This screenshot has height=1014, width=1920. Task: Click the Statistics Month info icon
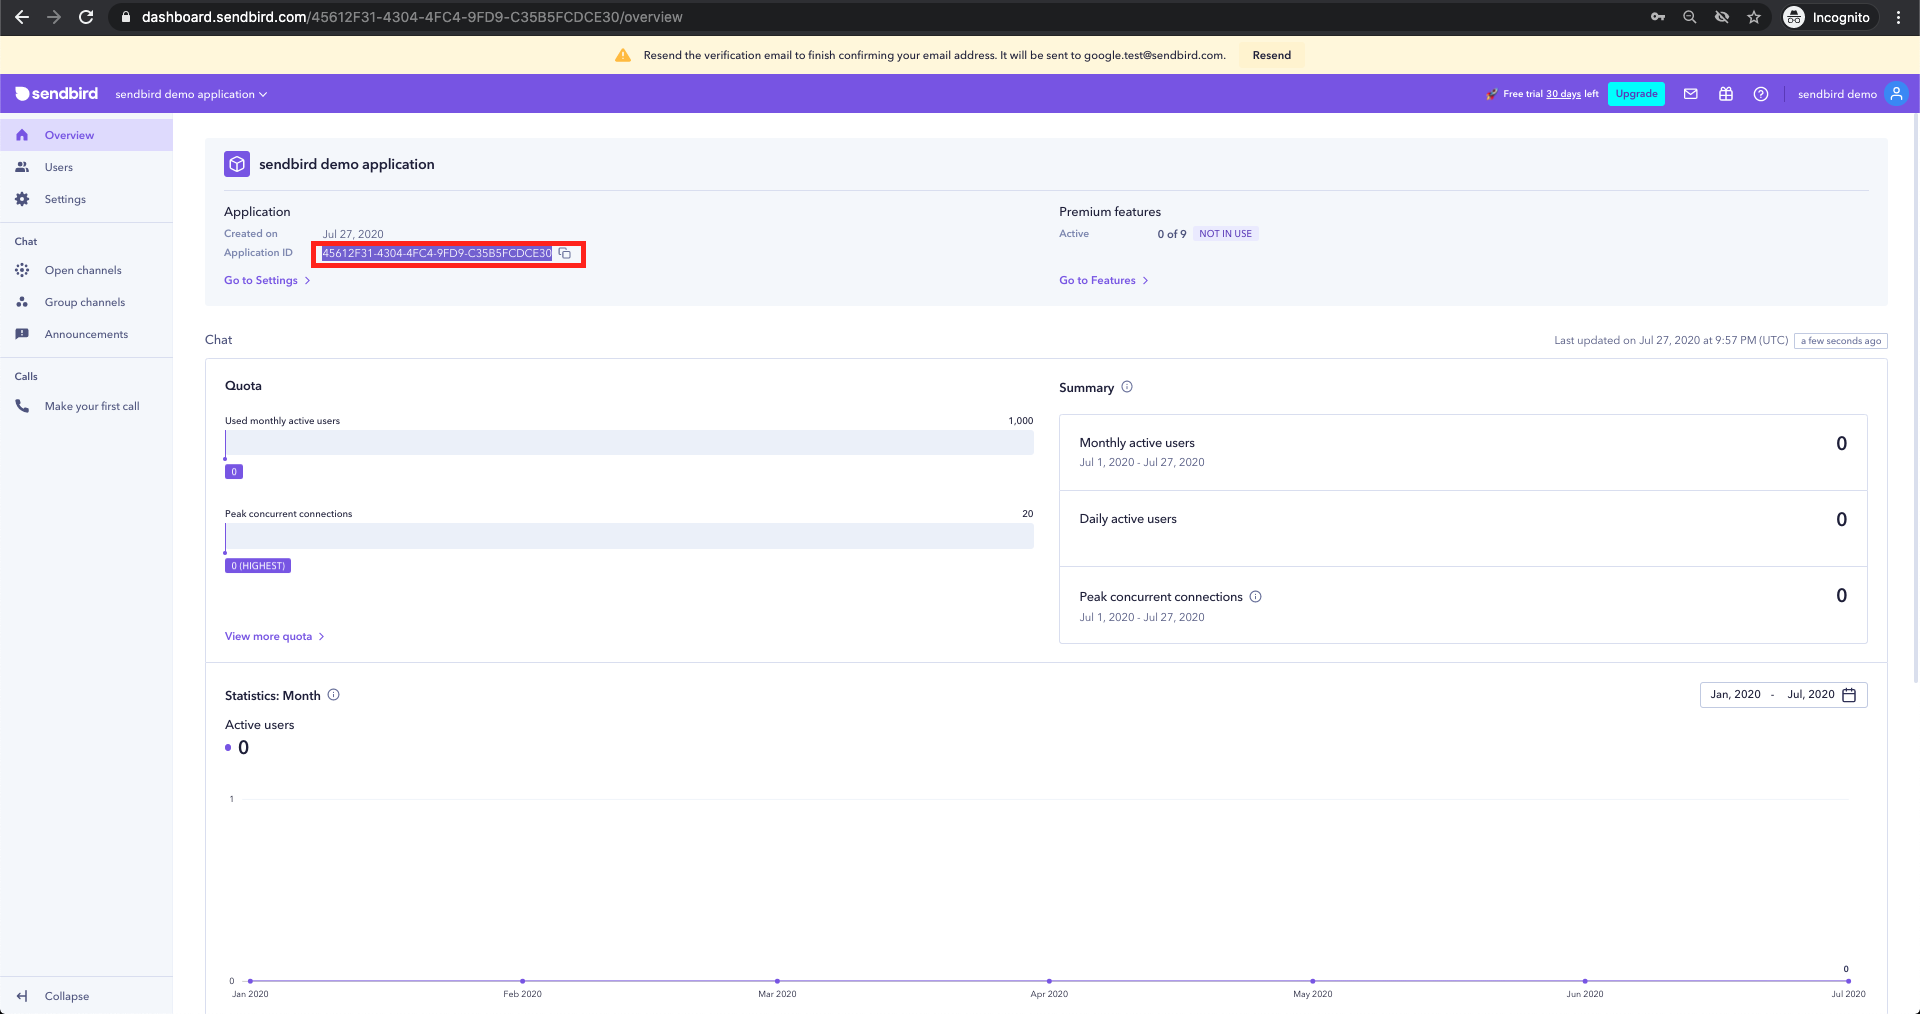click(334, 695)
